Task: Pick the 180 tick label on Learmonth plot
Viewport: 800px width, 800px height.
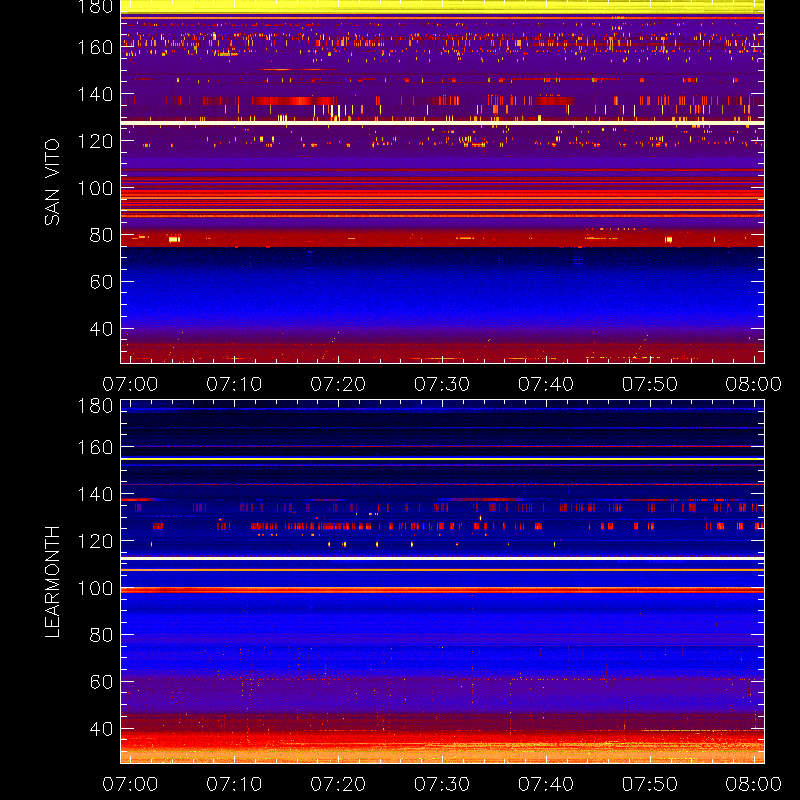Action: [95, 406]
